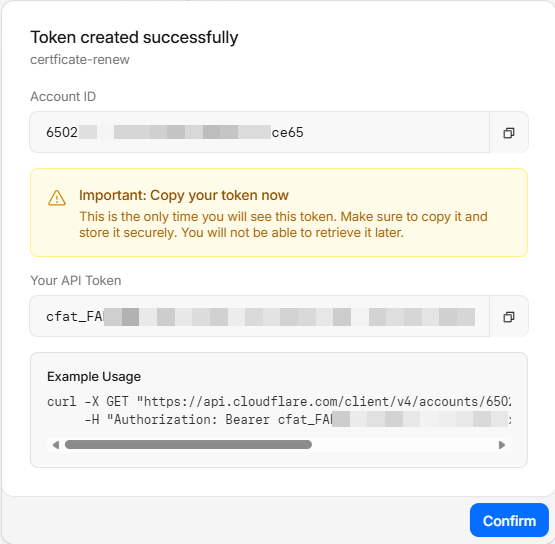555x544 pixels.
Task: Click the 6502 start of Account ID
Action: pyautogui.click(x=62, y=132)
